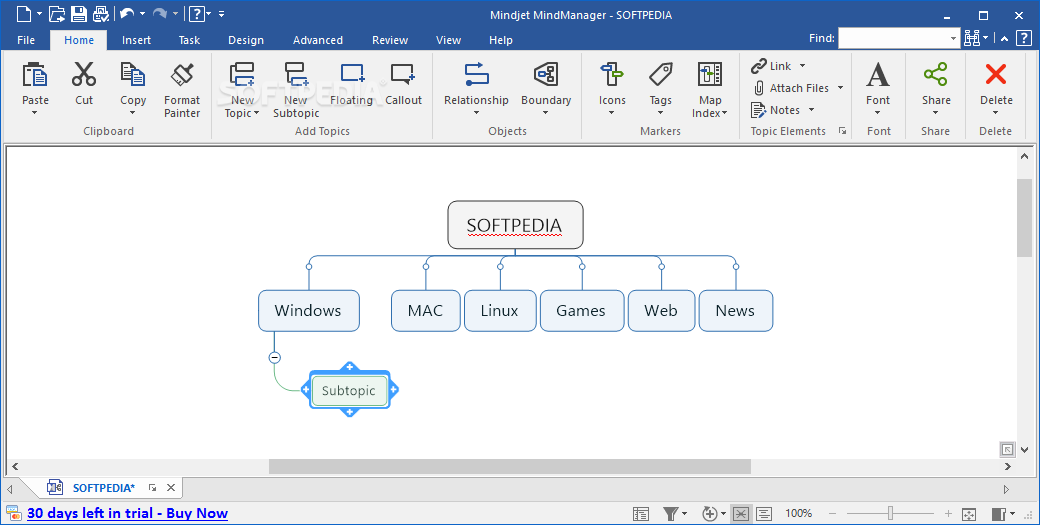Click the Paste clipboard icon
The height and width of the screenshot is (525, 1040).
point(34,75)
